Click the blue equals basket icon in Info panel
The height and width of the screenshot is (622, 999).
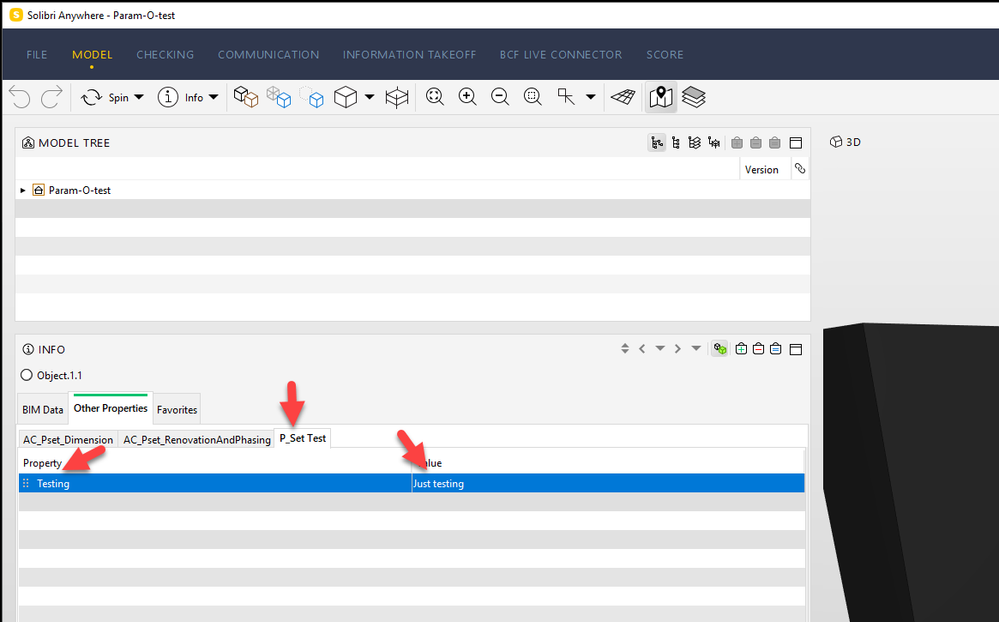click(x=775, y=349)
